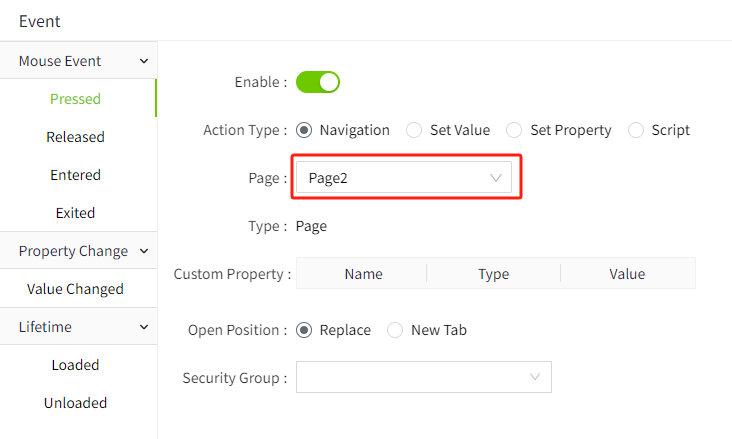Choose the Set Value action type
This screenshot has height=439, width=732.
point(414,130)
